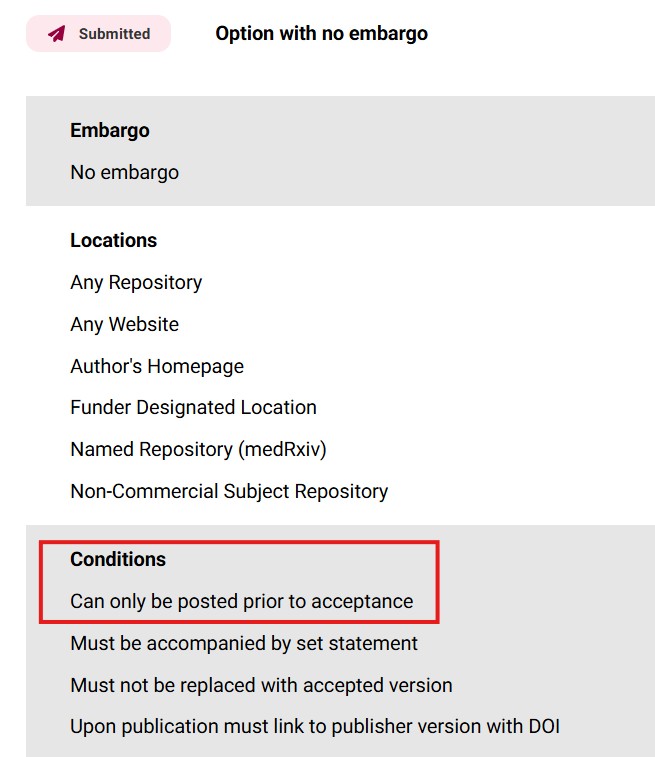The height and width of the screenshot is (757, 655).
Task: Select 'Must not be replaced with accepted version'
Action: pos(261,686)
